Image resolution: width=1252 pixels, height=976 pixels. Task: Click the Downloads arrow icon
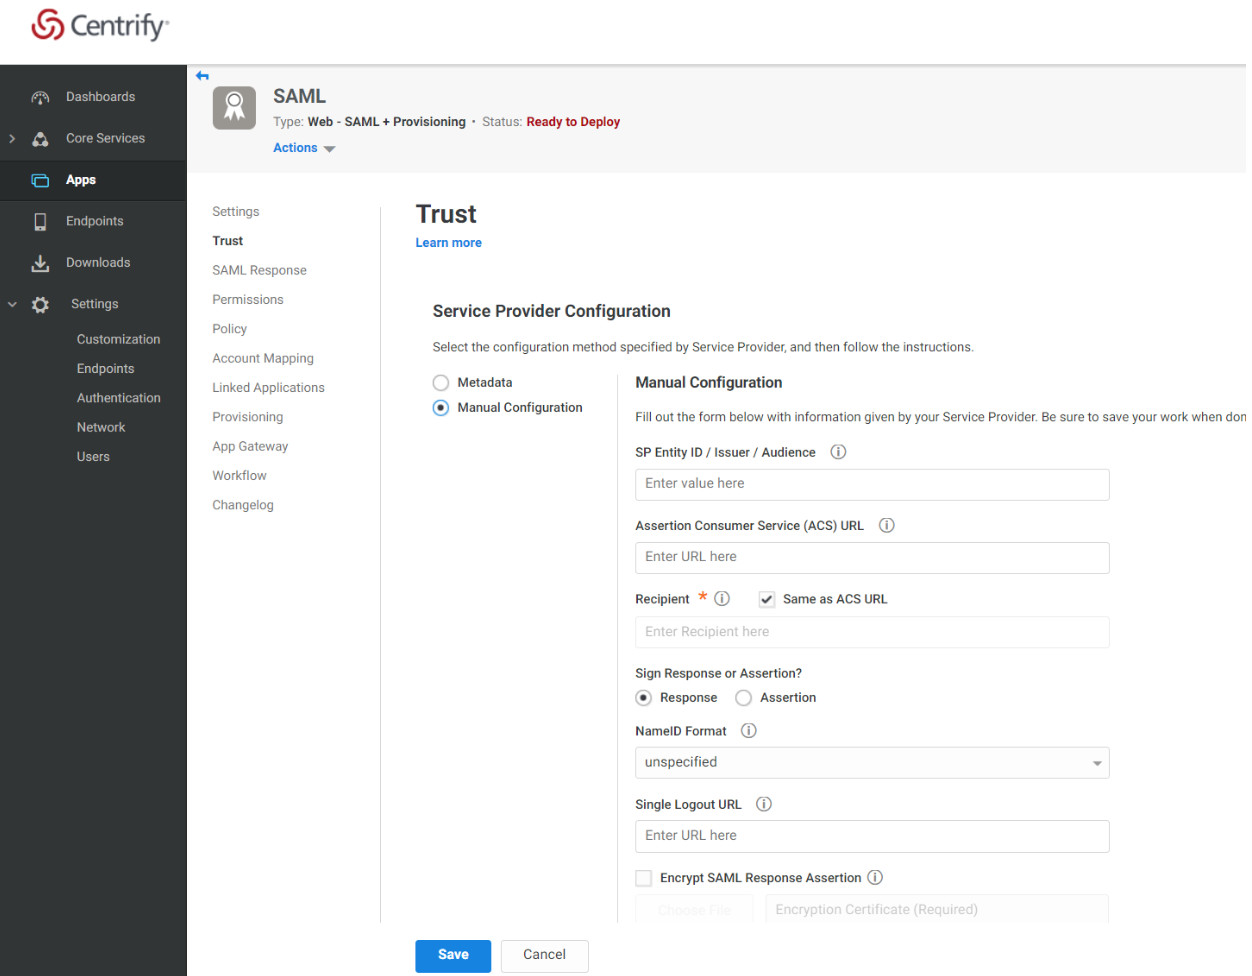coord(40,263)
